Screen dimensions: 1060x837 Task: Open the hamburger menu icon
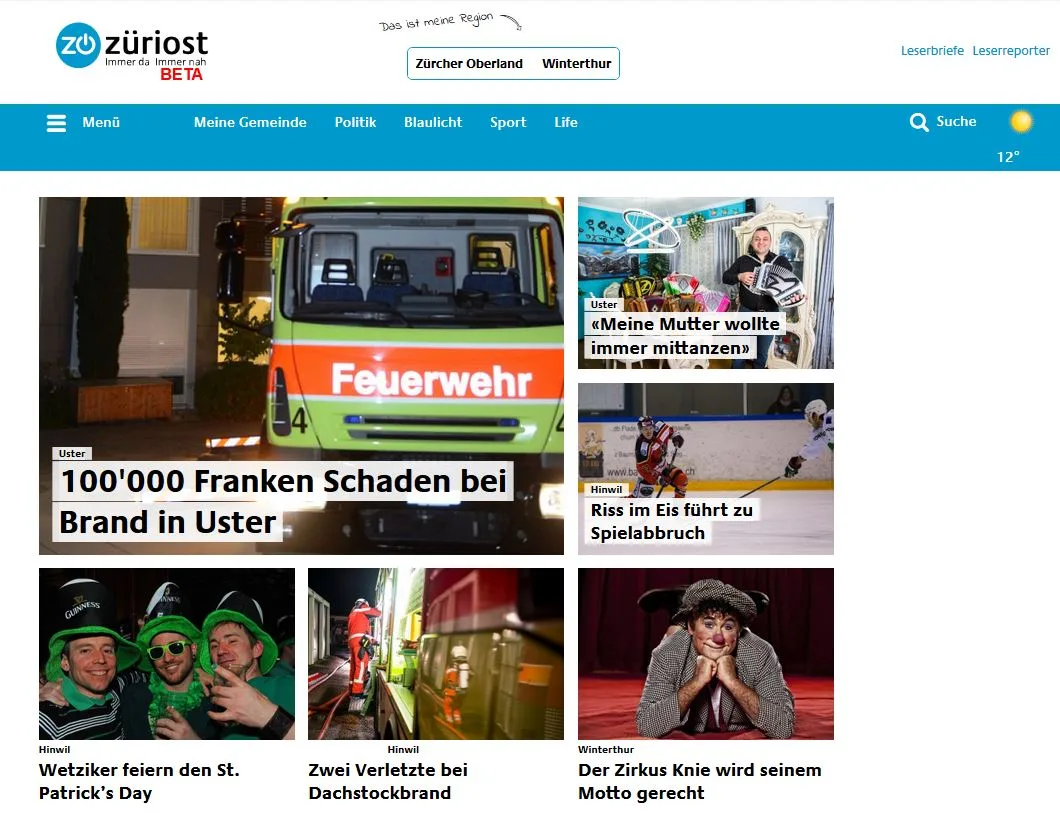[x=56, y=123]
